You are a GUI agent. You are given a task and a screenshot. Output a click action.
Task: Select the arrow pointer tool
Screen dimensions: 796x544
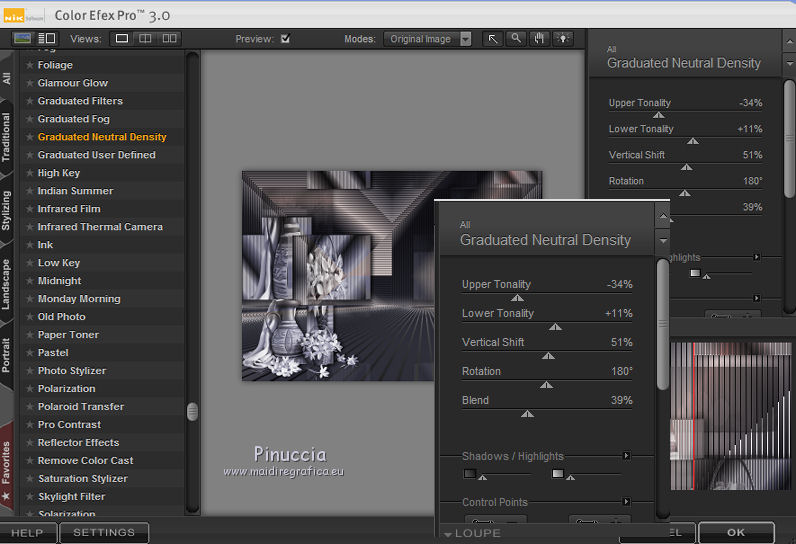[493, 39]
